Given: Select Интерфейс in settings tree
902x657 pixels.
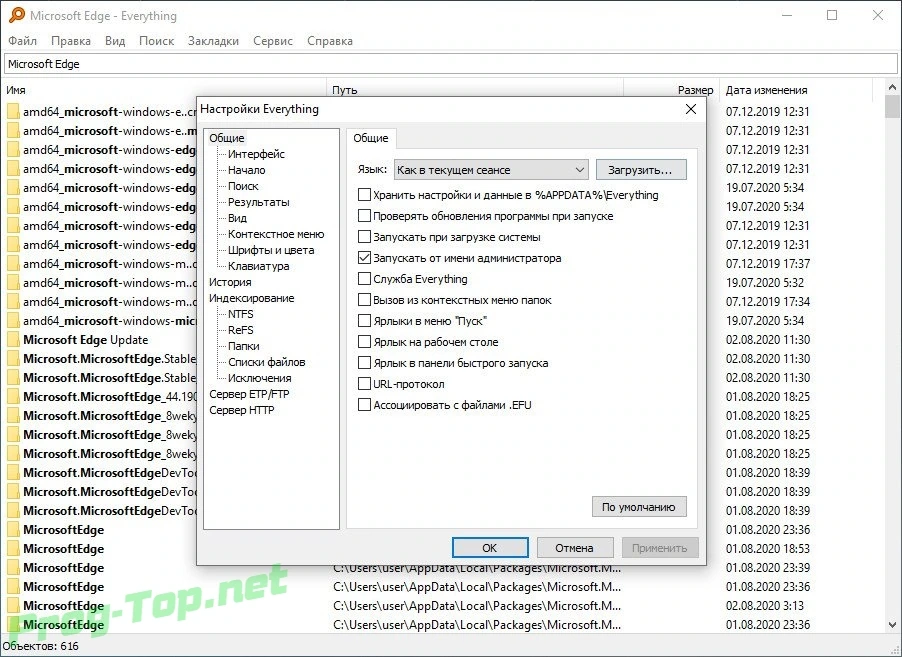Looking at the screenshot, I should point(256,154).
